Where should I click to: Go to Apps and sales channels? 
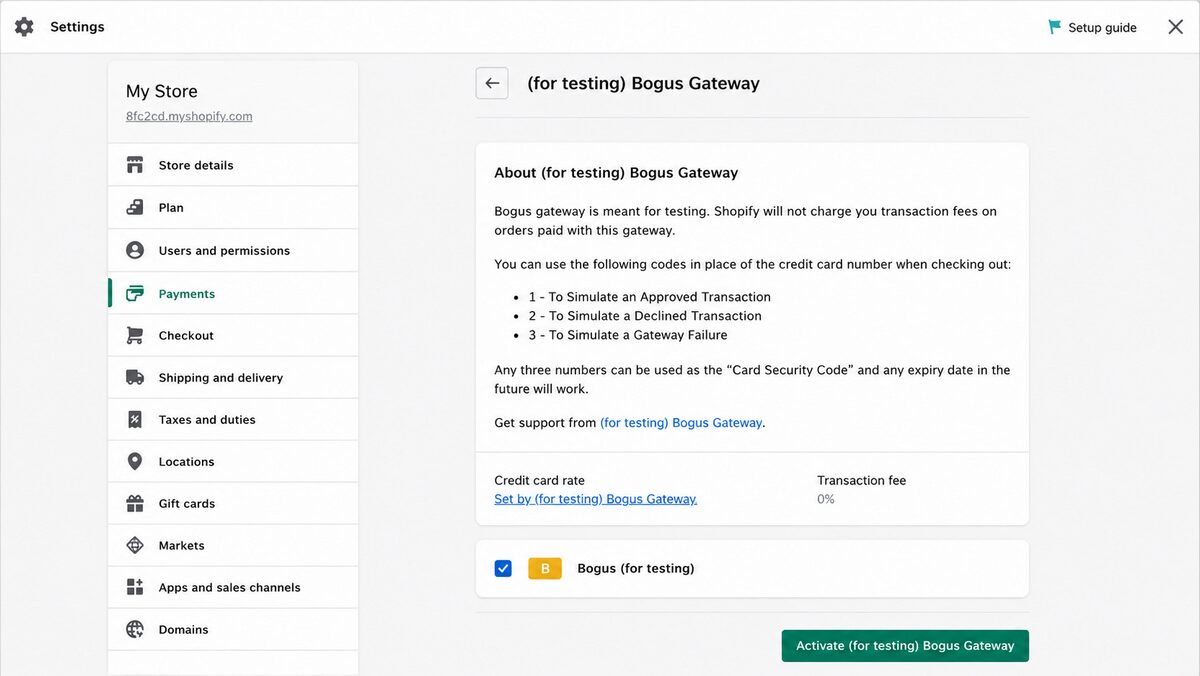(x=233, y=588)
